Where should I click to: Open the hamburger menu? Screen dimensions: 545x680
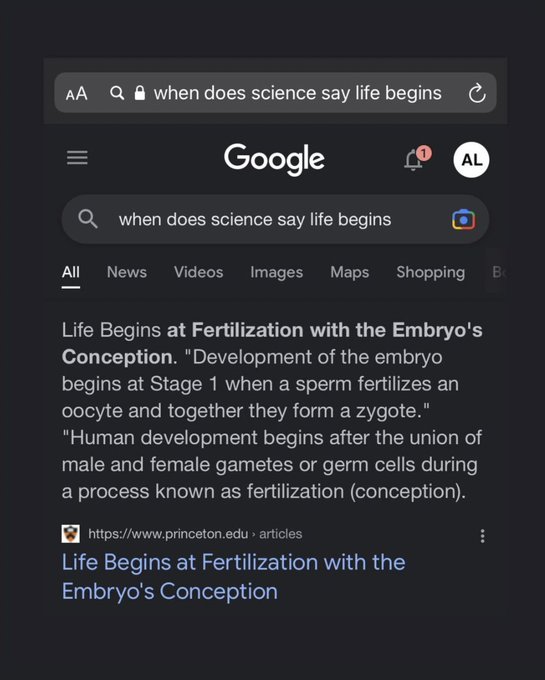[x=77, y=158]
